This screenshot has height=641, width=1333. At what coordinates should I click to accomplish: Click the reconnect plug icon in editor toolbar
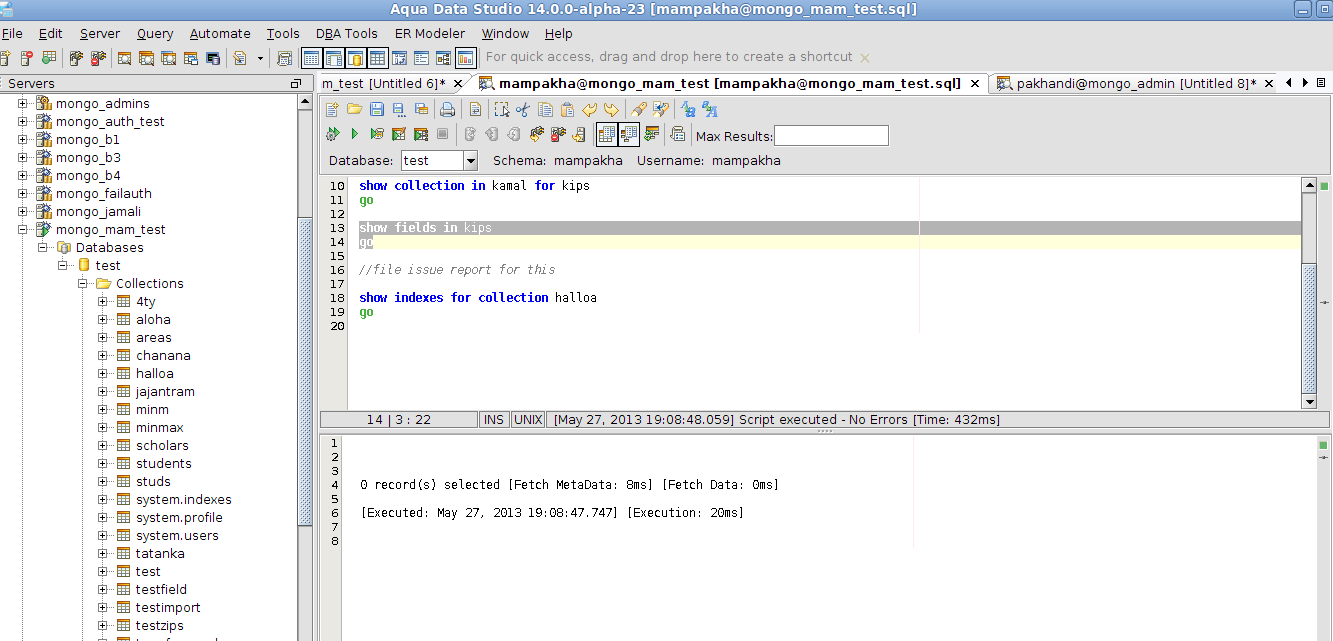536,134
